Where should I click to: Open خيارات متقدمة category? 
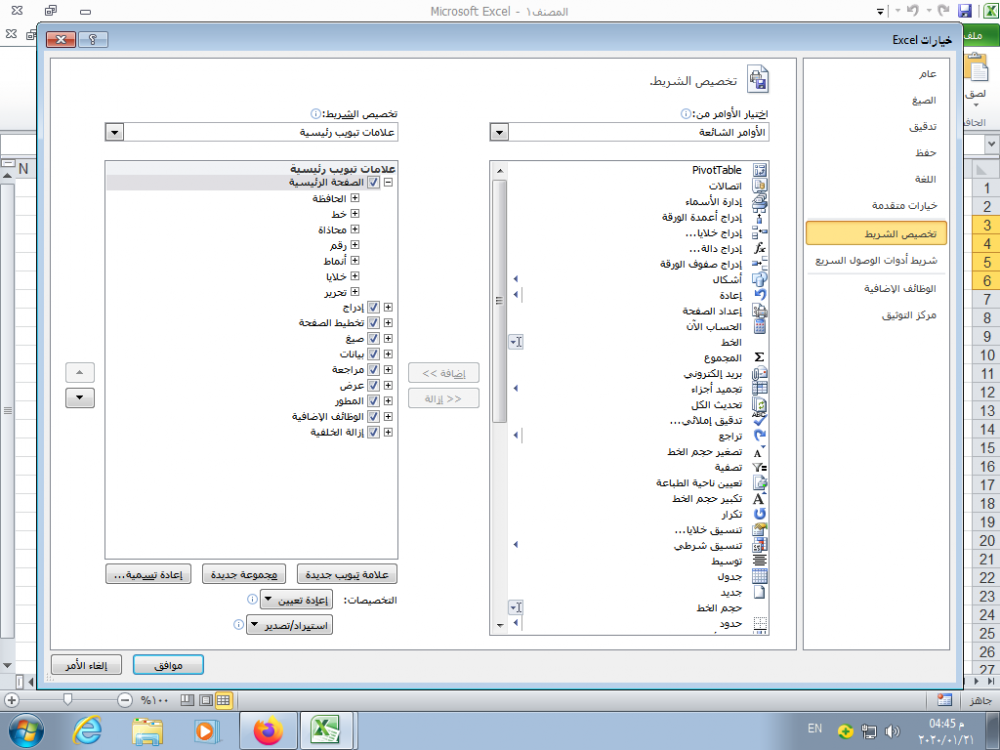pos(904,205)
